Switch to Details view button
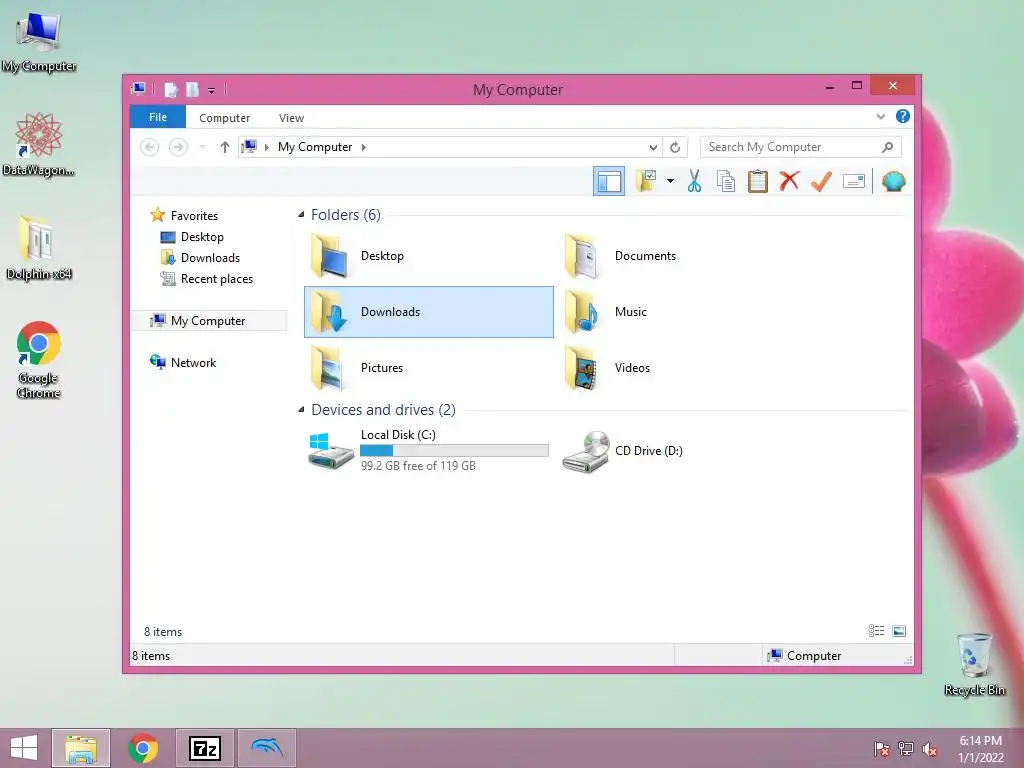This screenshot has height=768, width=1024. 876,631
